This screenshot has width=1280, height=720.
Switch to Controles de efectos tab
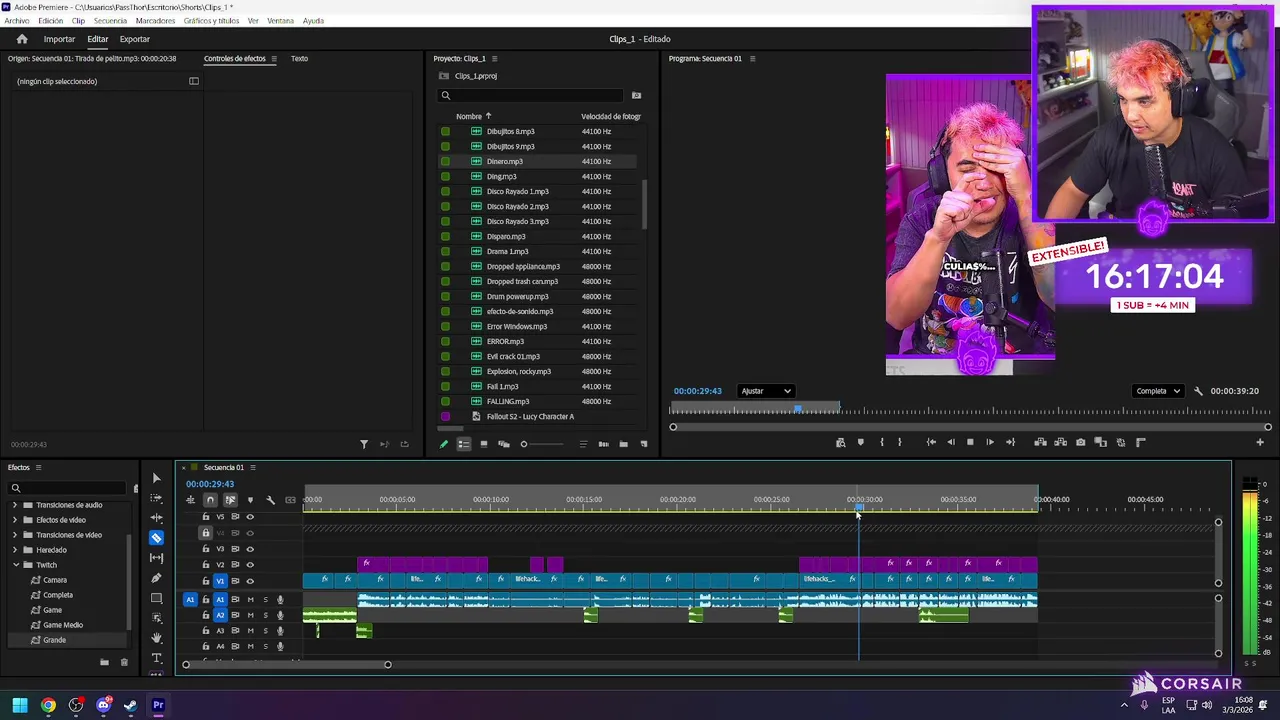pos(235,58)
